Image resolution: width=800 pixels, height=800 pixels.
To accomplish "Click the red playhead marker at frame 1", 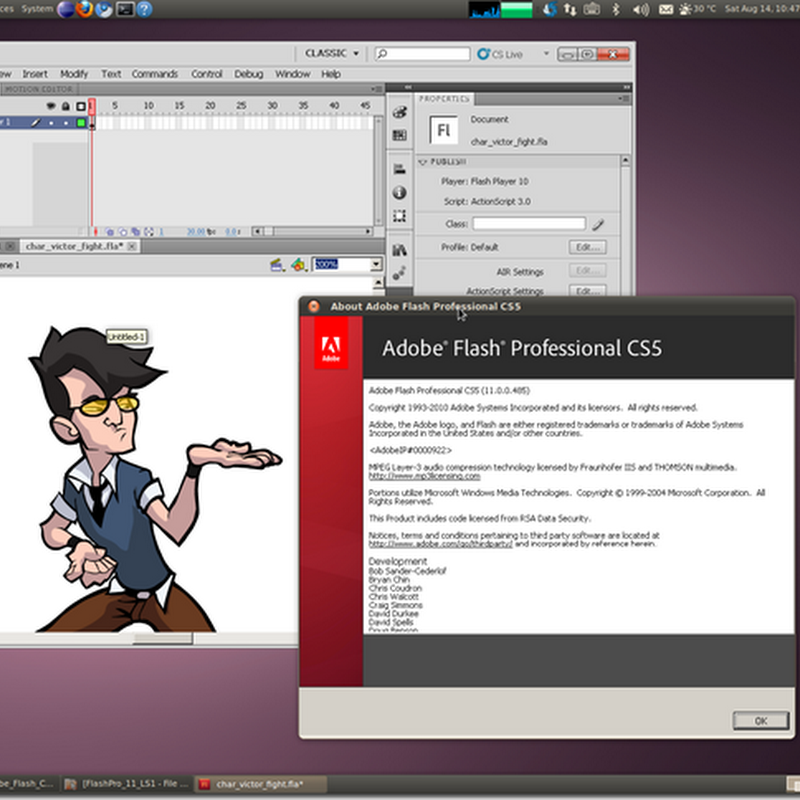I will coord(92,106).
